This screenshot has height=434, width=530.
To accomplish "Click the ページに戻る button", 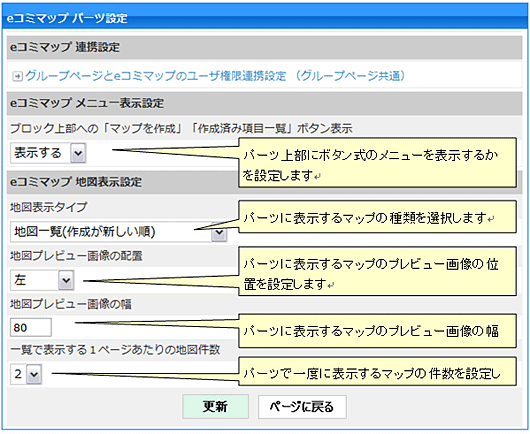I will [x=302, y=407].
